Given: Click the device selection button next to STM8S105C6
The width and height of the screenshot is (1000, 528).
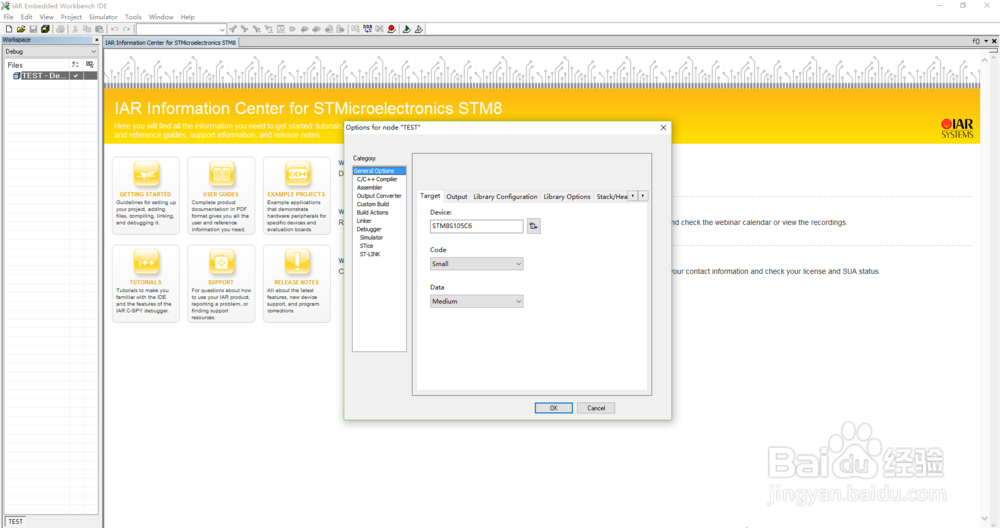Looking at the screenshot, I should [534, 226].
